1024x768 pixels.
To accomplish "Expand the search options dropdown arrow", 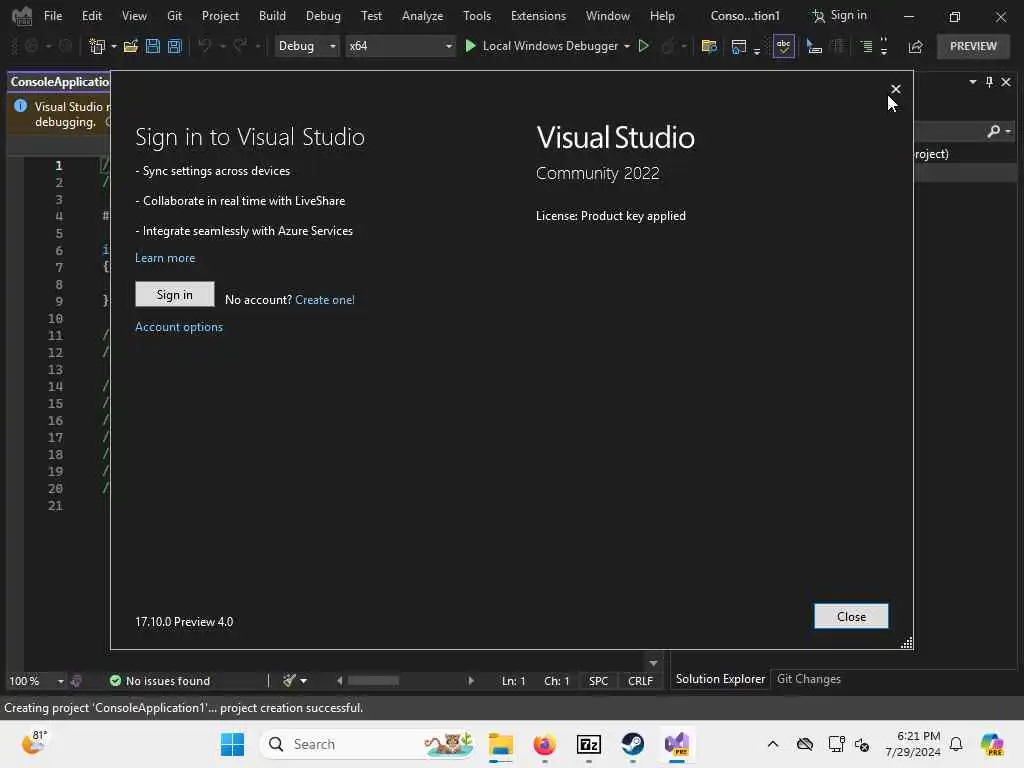I will pyautogui.click(x=1008, y=131).
